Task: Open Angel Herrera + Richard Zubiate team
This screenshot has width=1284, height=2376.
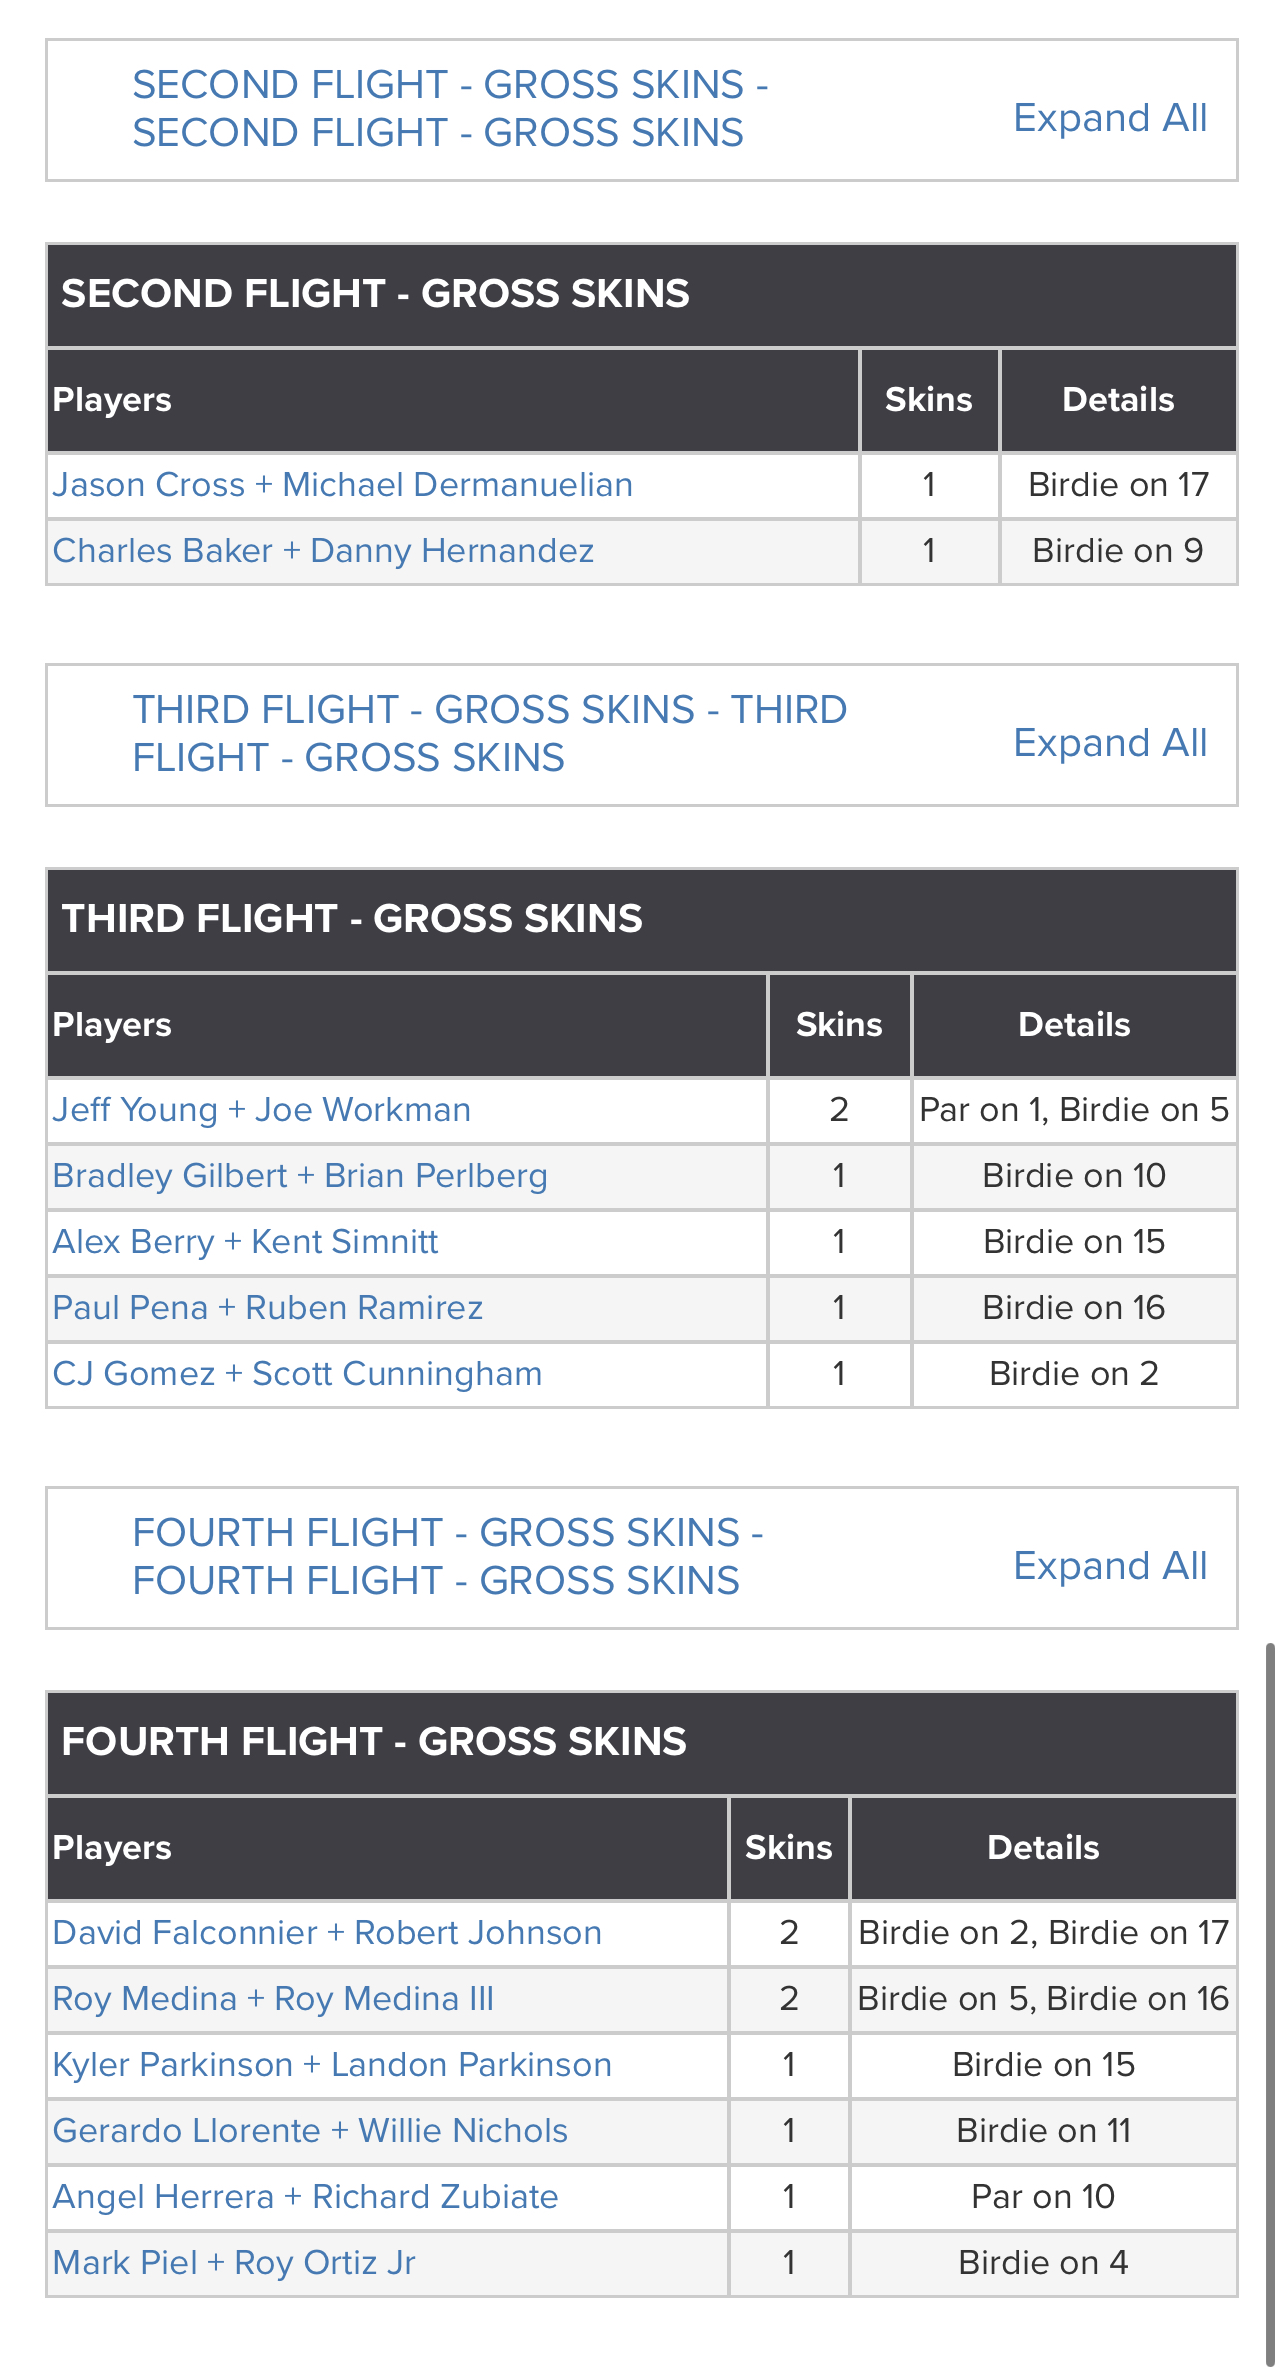Action: 306,2197
